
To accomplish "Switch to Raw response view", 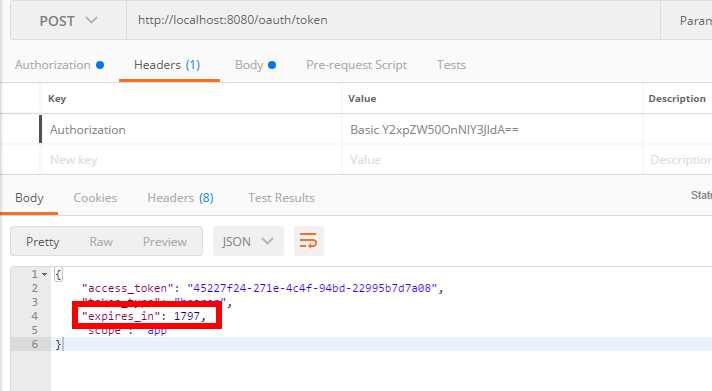I will click(101, 242).
